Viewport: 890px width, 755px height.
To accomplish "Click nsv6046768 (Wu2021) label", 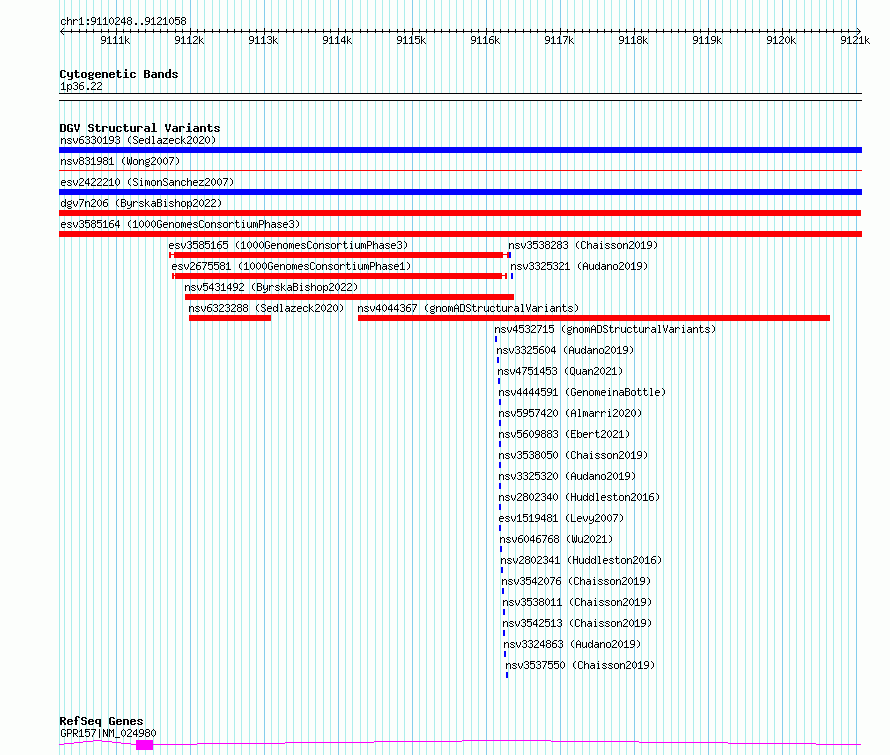I will [x=556, y=539].
